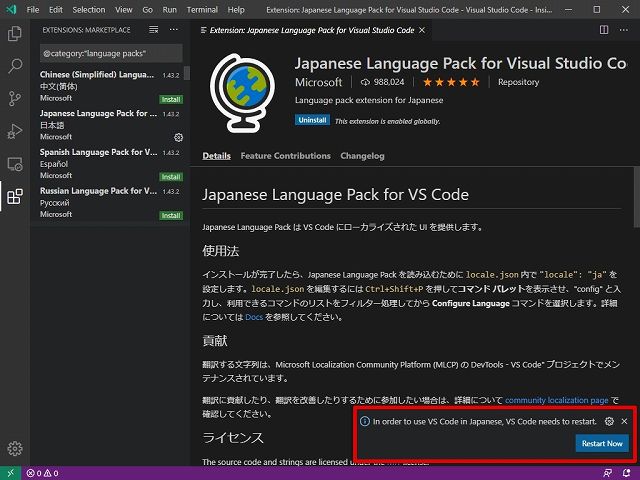This screenshot has height=480, width=640.
Task: Open the Source Control view
Action: click(x=15, y=98)
